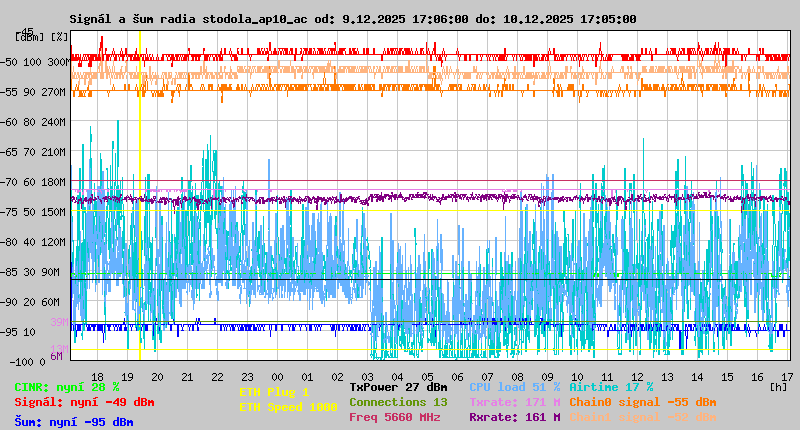
Task: Click the Rxrate 161 M legend entry
Action: (514, 417)
